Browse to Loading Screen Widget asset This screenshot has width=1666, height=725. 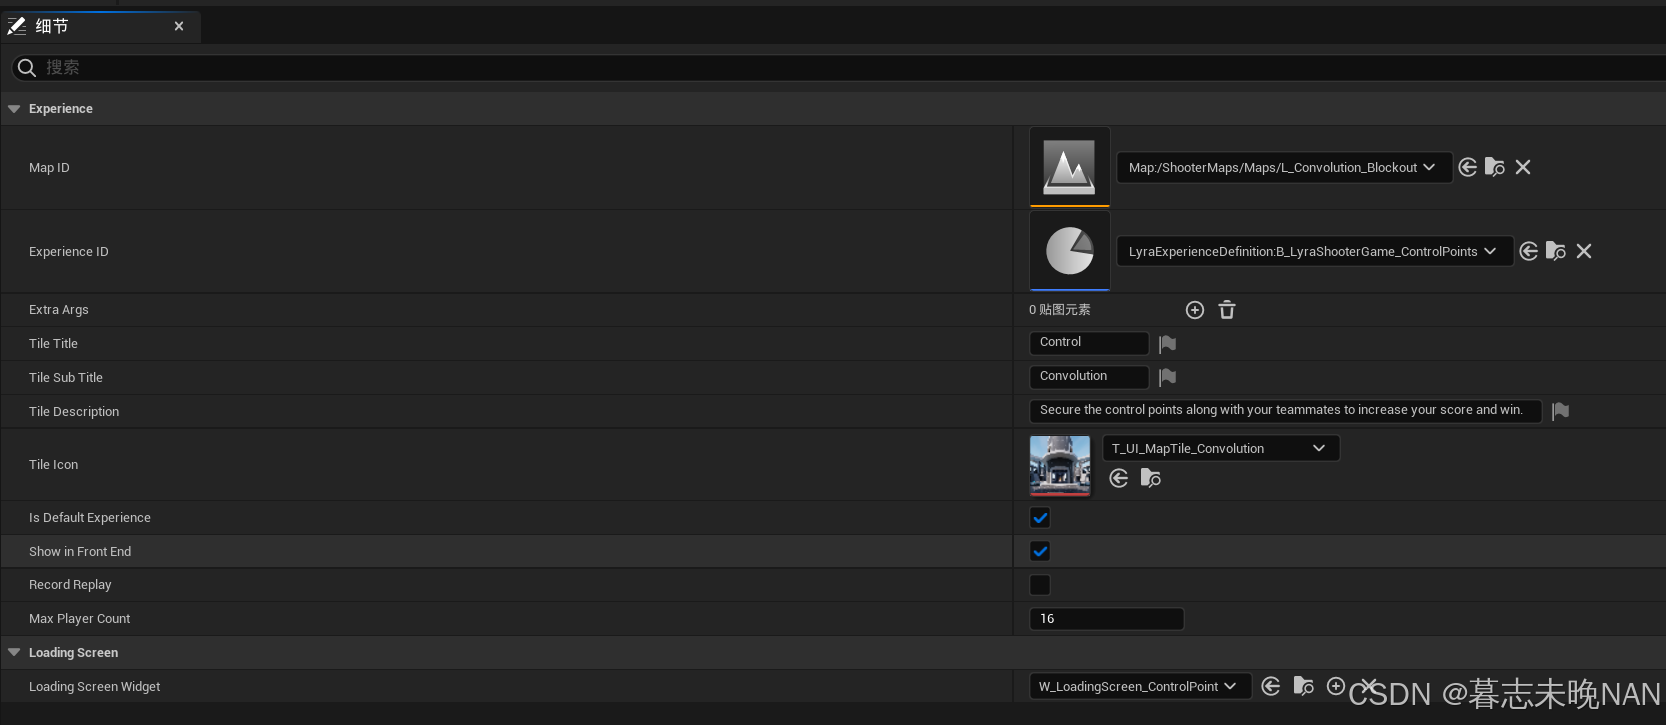click(x=1304, y=686)
